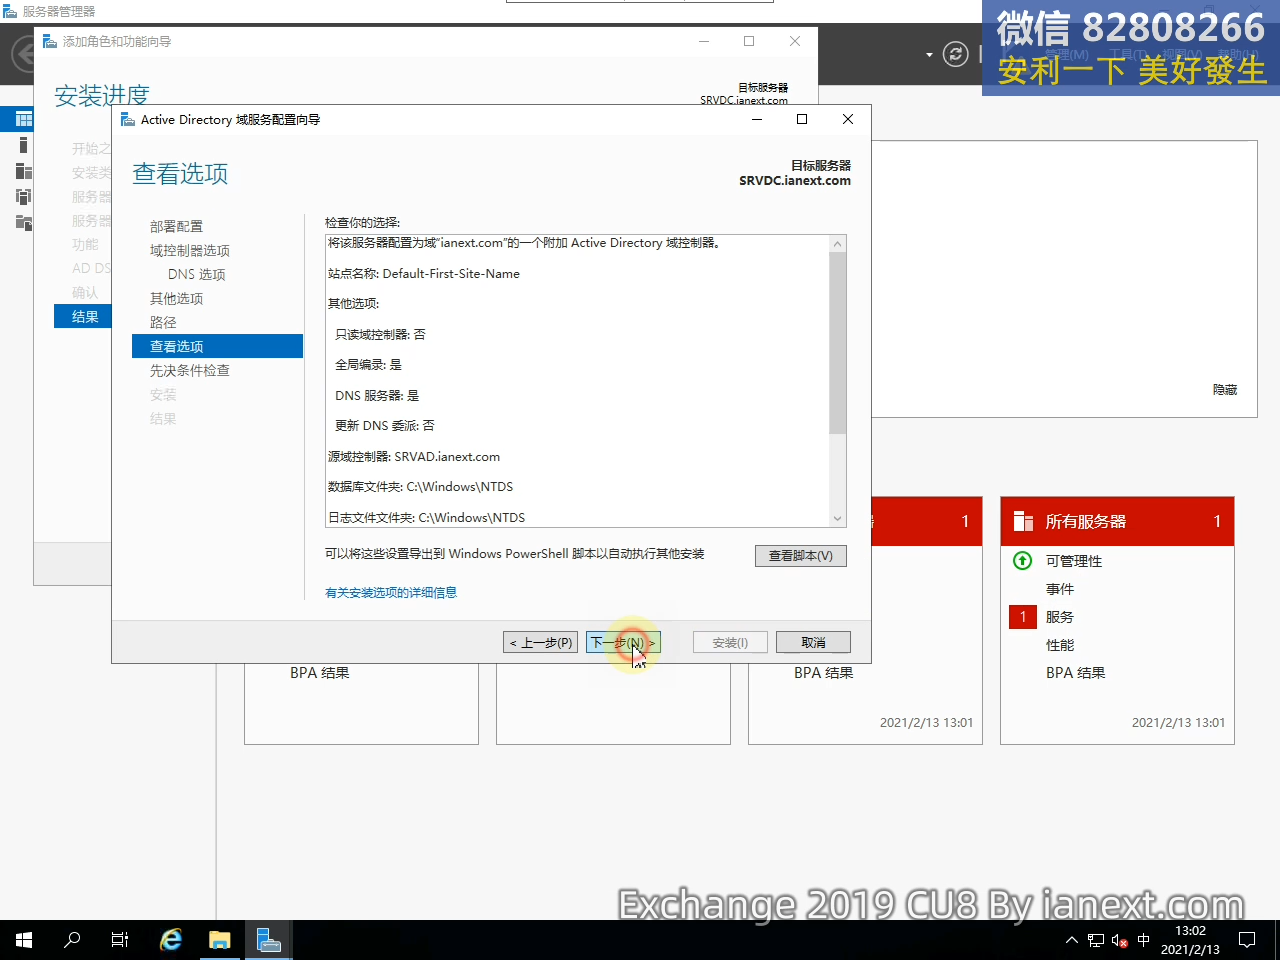Select Review Options (查看选项) step

tap(217, 346)
